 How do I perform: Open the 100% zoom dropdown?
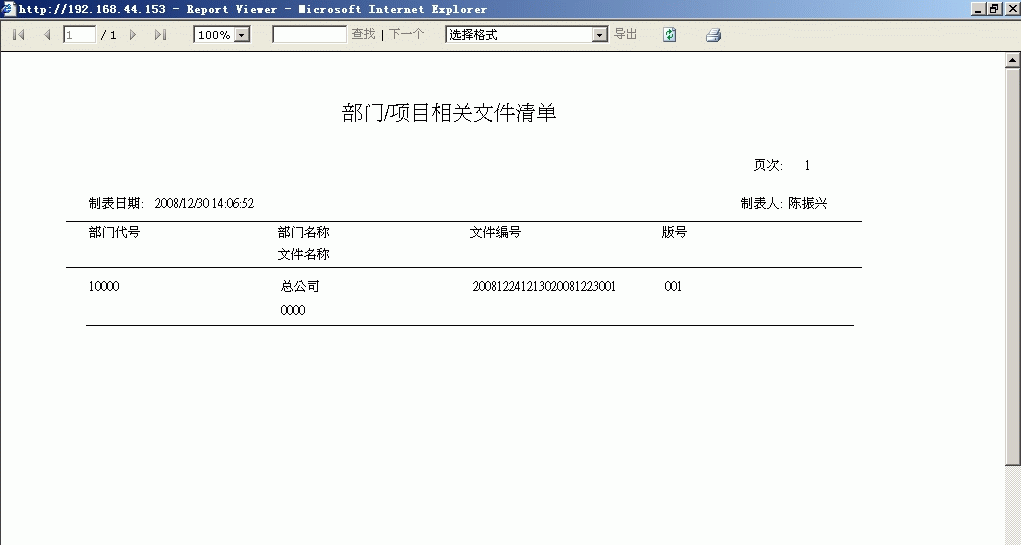point(241,35)
